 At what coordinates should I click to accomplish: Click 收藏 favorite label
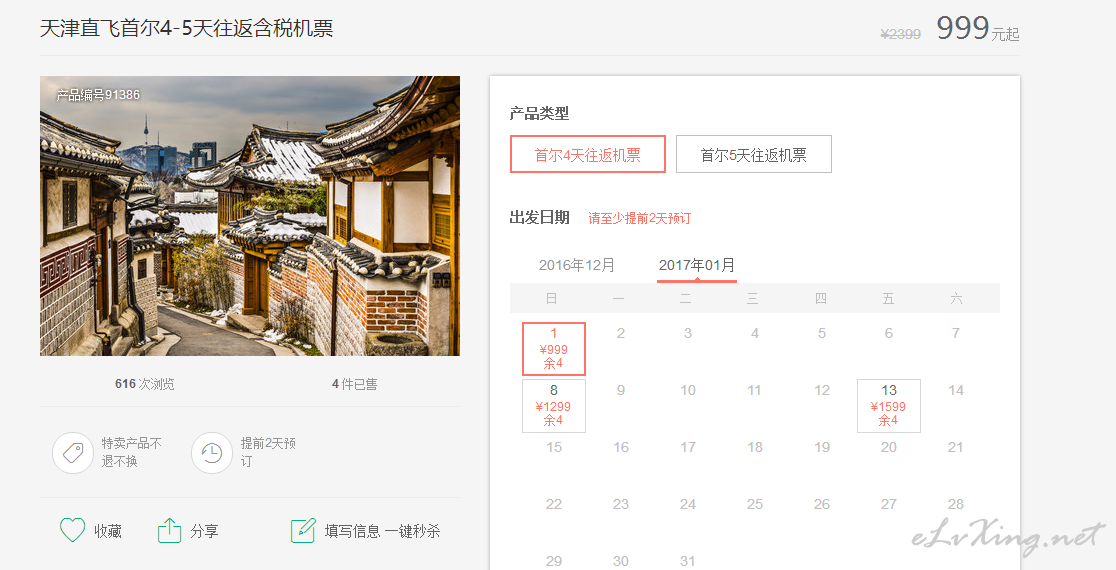pos(108,531)
